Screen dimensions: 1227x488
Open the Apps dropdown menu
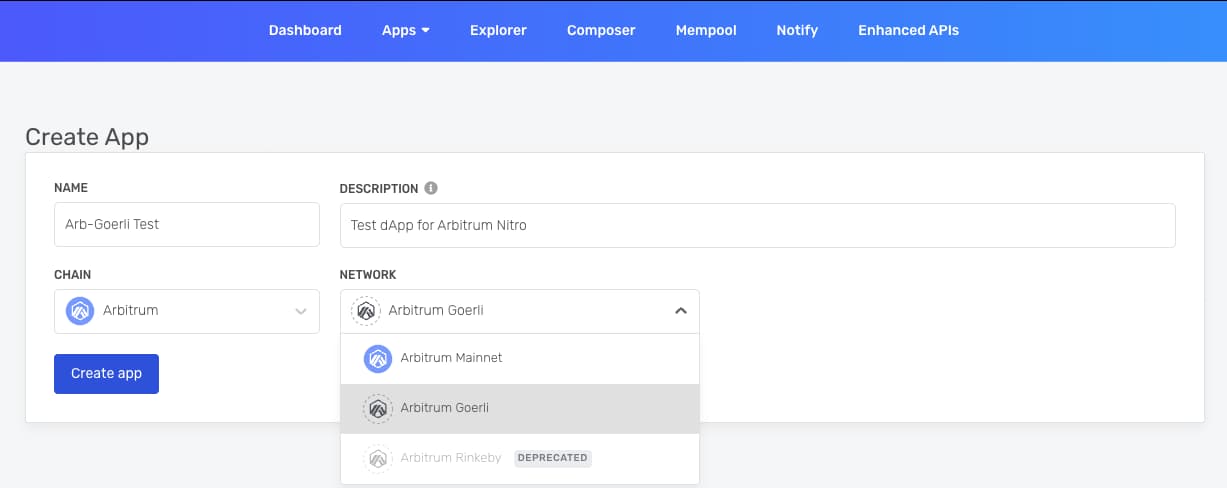click(405, 30)
